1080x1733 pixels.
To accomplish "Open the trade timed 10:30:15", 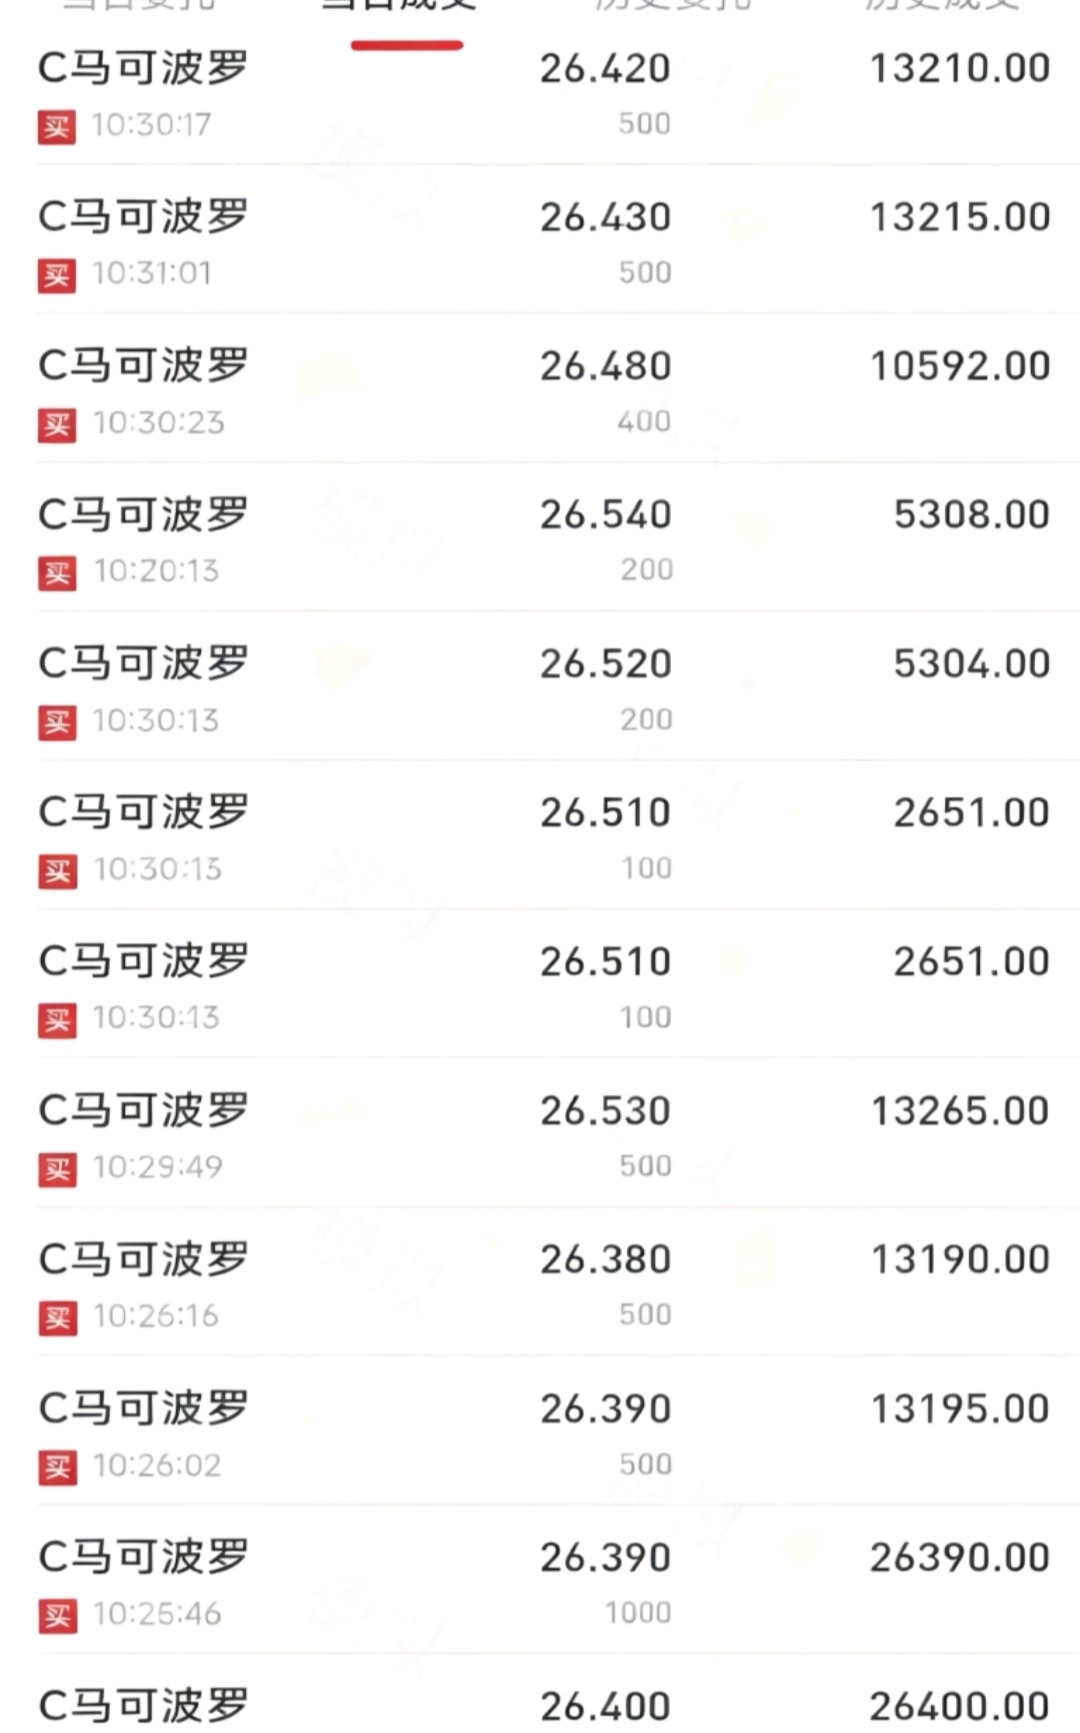I will pyautogui.click(x=540, y=835).
